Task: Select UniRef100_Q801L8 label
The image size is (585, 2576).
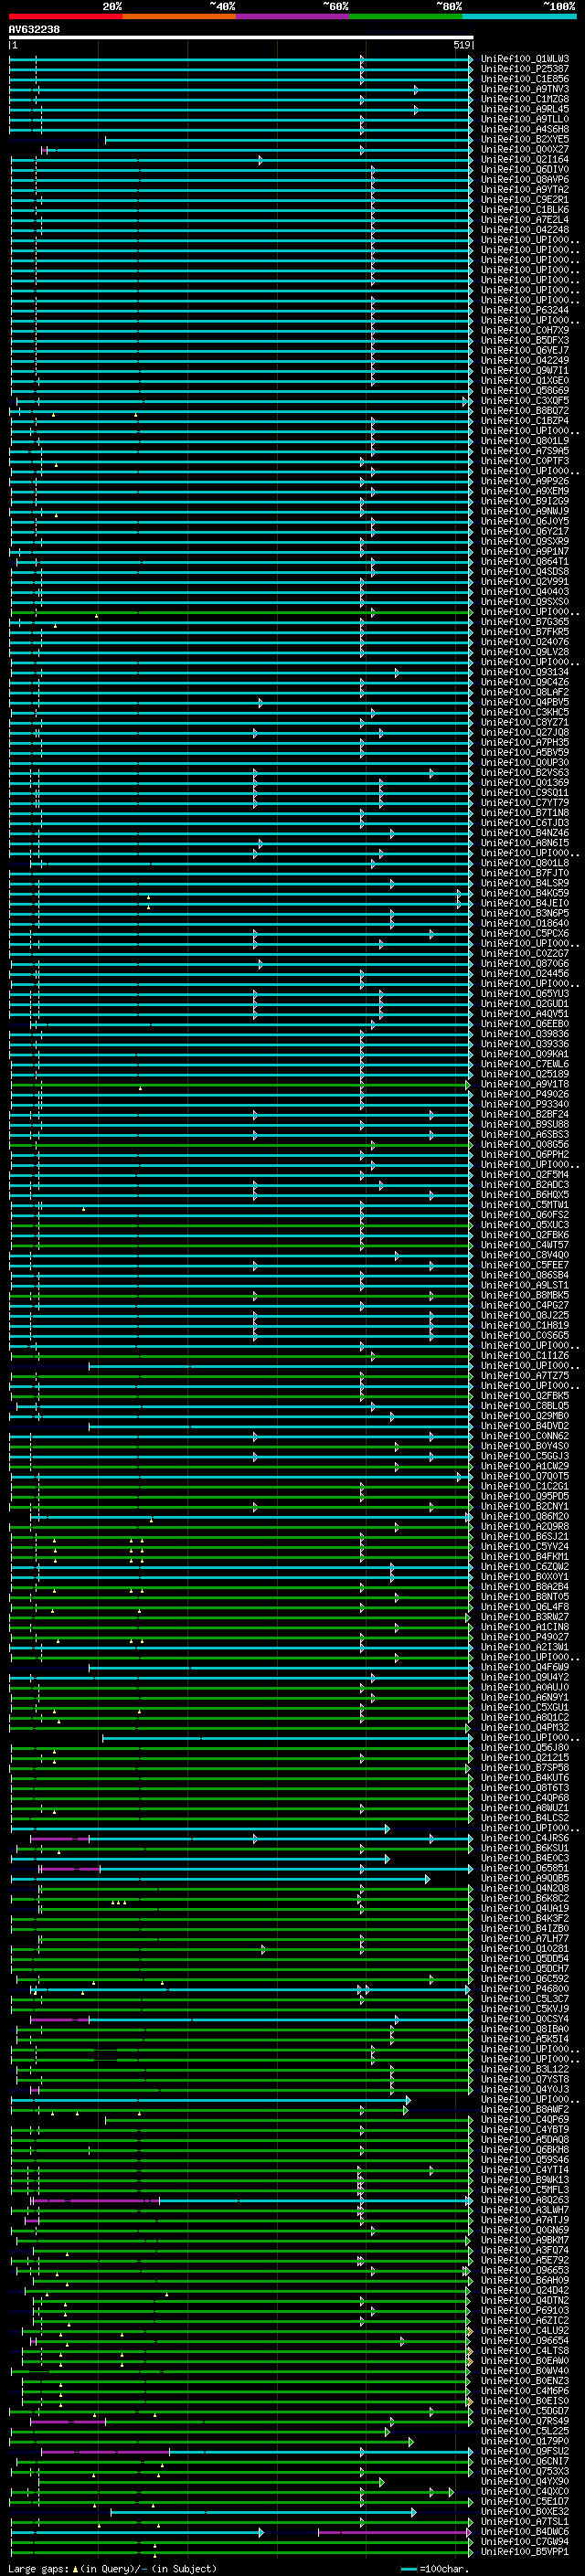Action: point(525,863)
